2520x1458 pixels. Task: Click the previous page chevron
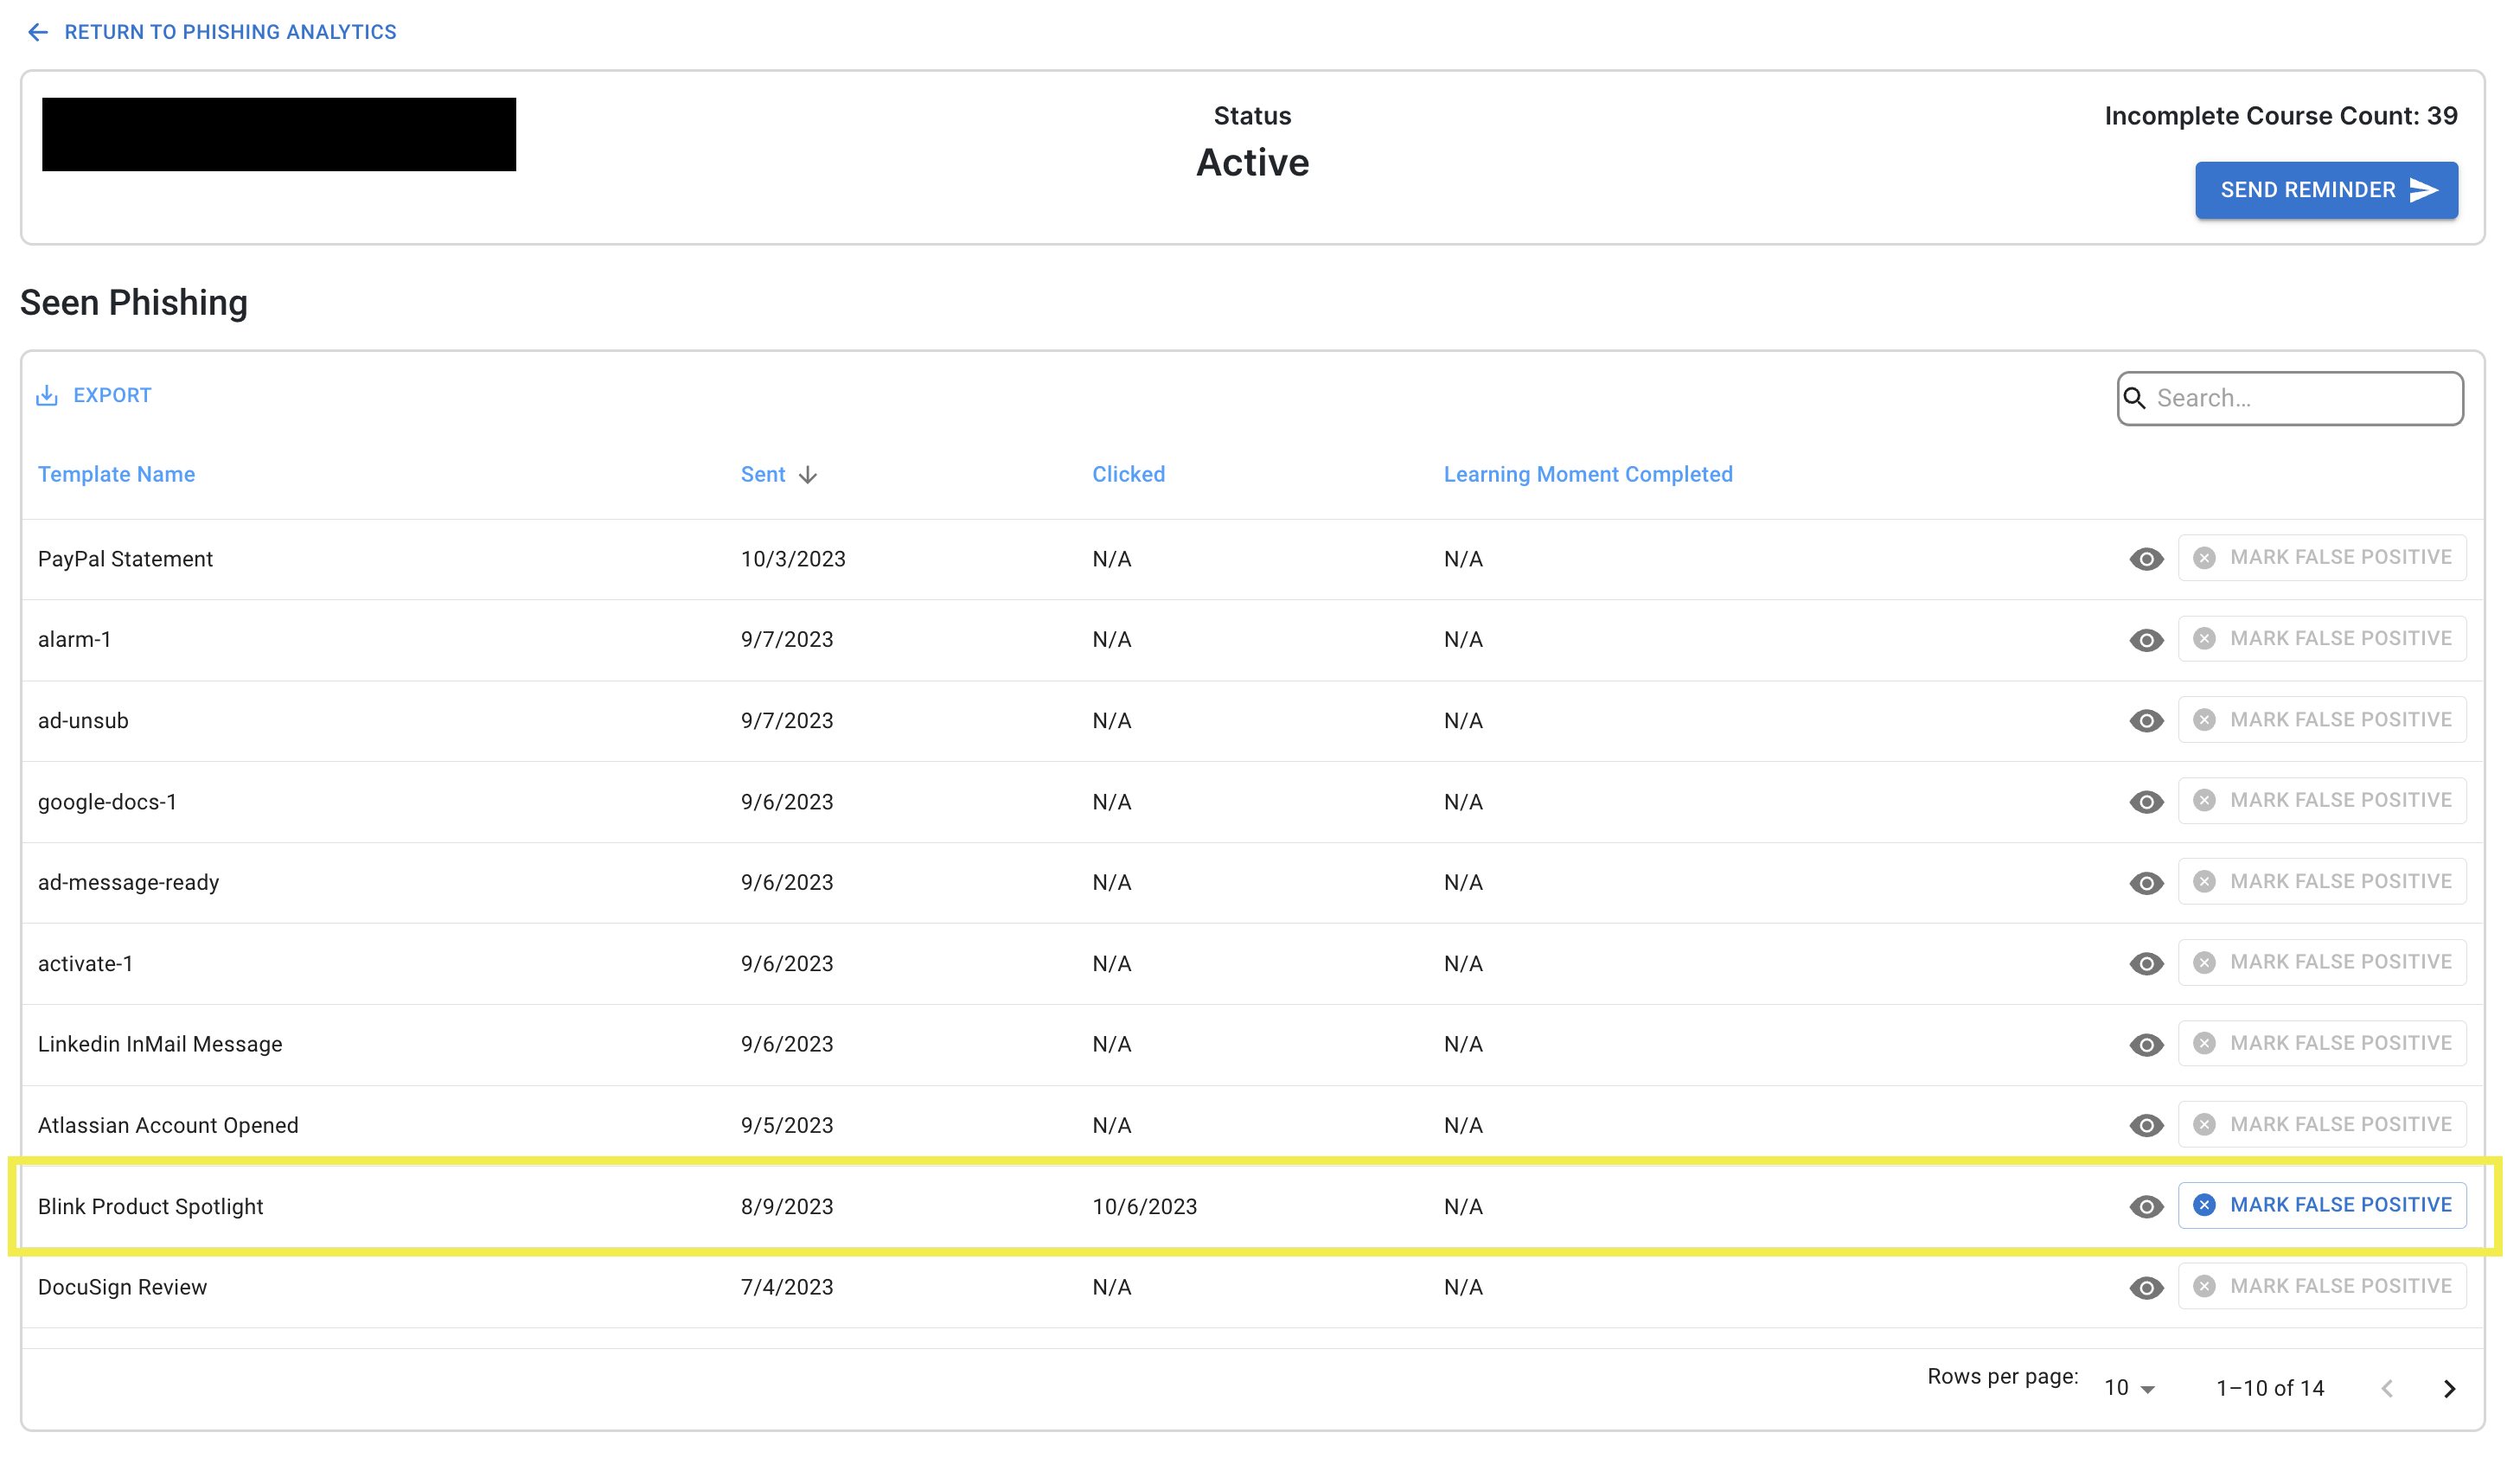(x=2387, y=1389)
